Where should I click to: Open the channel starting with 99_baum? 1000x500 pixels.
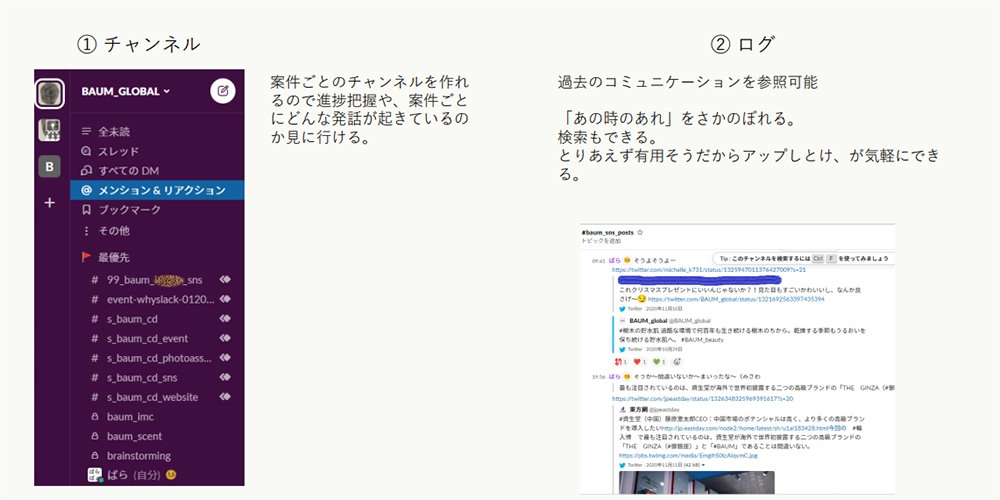click(157, 280)
